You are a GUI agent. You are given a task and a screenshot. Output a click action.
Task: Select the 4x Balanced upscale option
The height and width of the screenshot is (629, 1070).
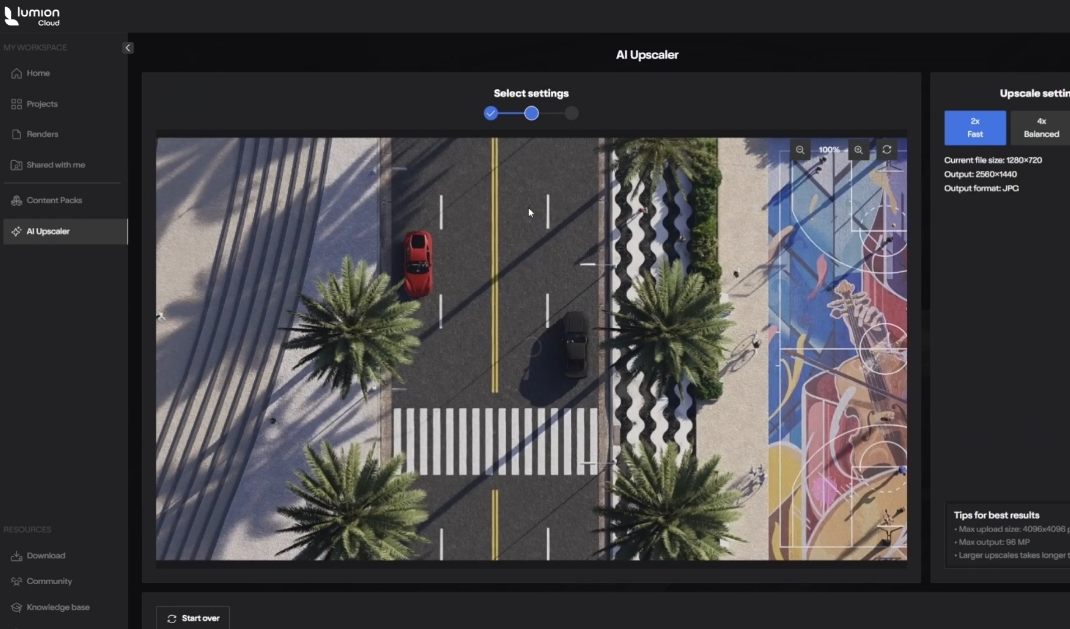(1040, 128)
